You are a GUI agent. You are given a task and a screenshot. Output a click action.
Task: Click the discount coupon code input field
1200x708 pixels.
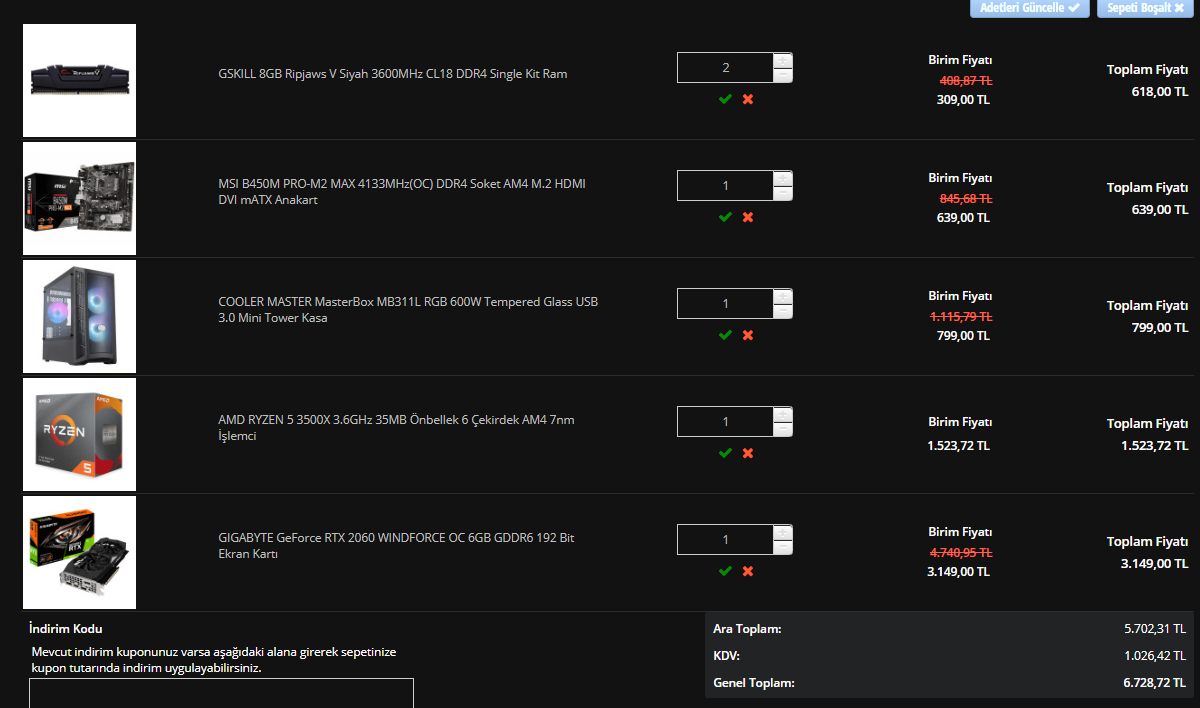point(221,693)
